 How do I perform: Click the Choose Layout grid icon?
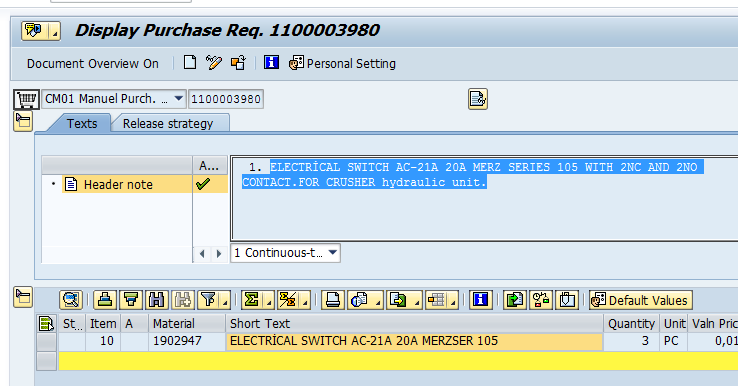point(437,300)
